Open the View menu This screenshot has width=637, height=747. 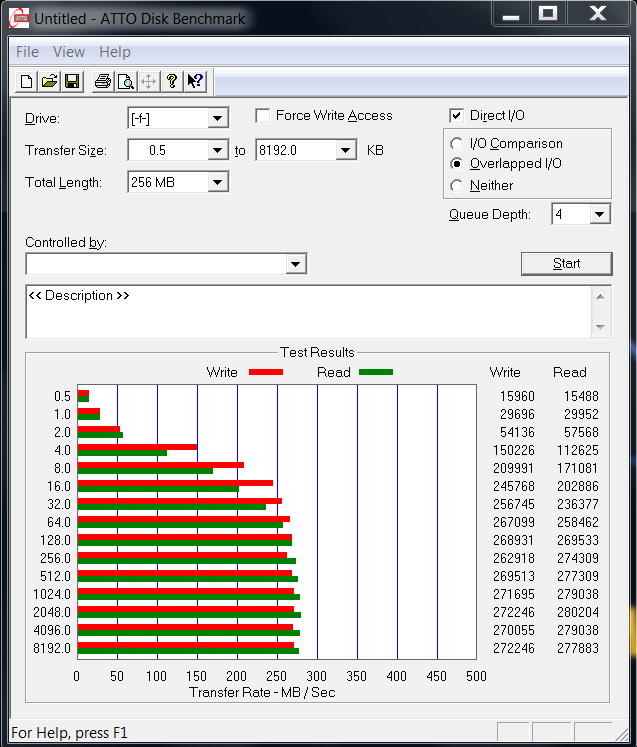click(69, 52)
